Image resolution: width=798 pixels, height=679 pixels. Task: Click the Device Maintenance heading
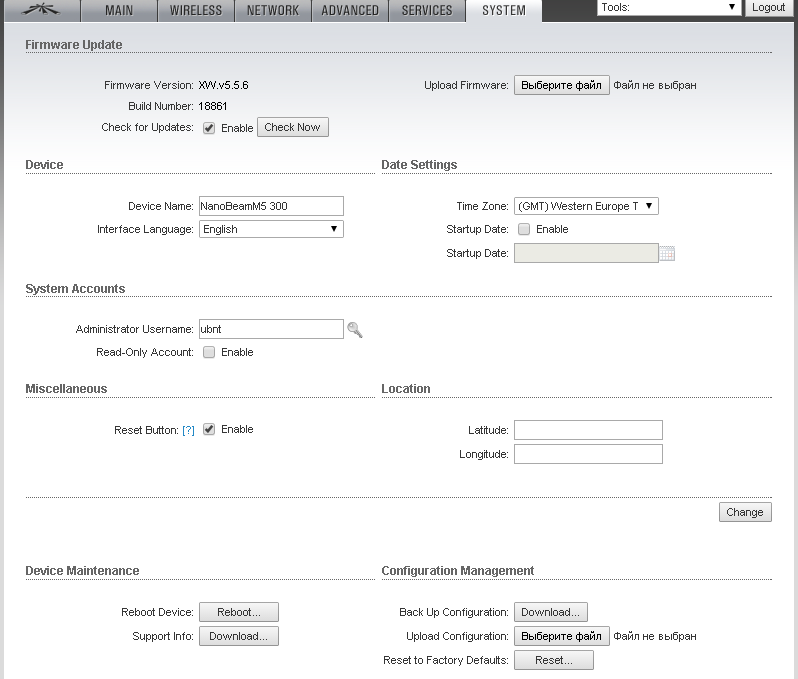click(x=82, y=571)
